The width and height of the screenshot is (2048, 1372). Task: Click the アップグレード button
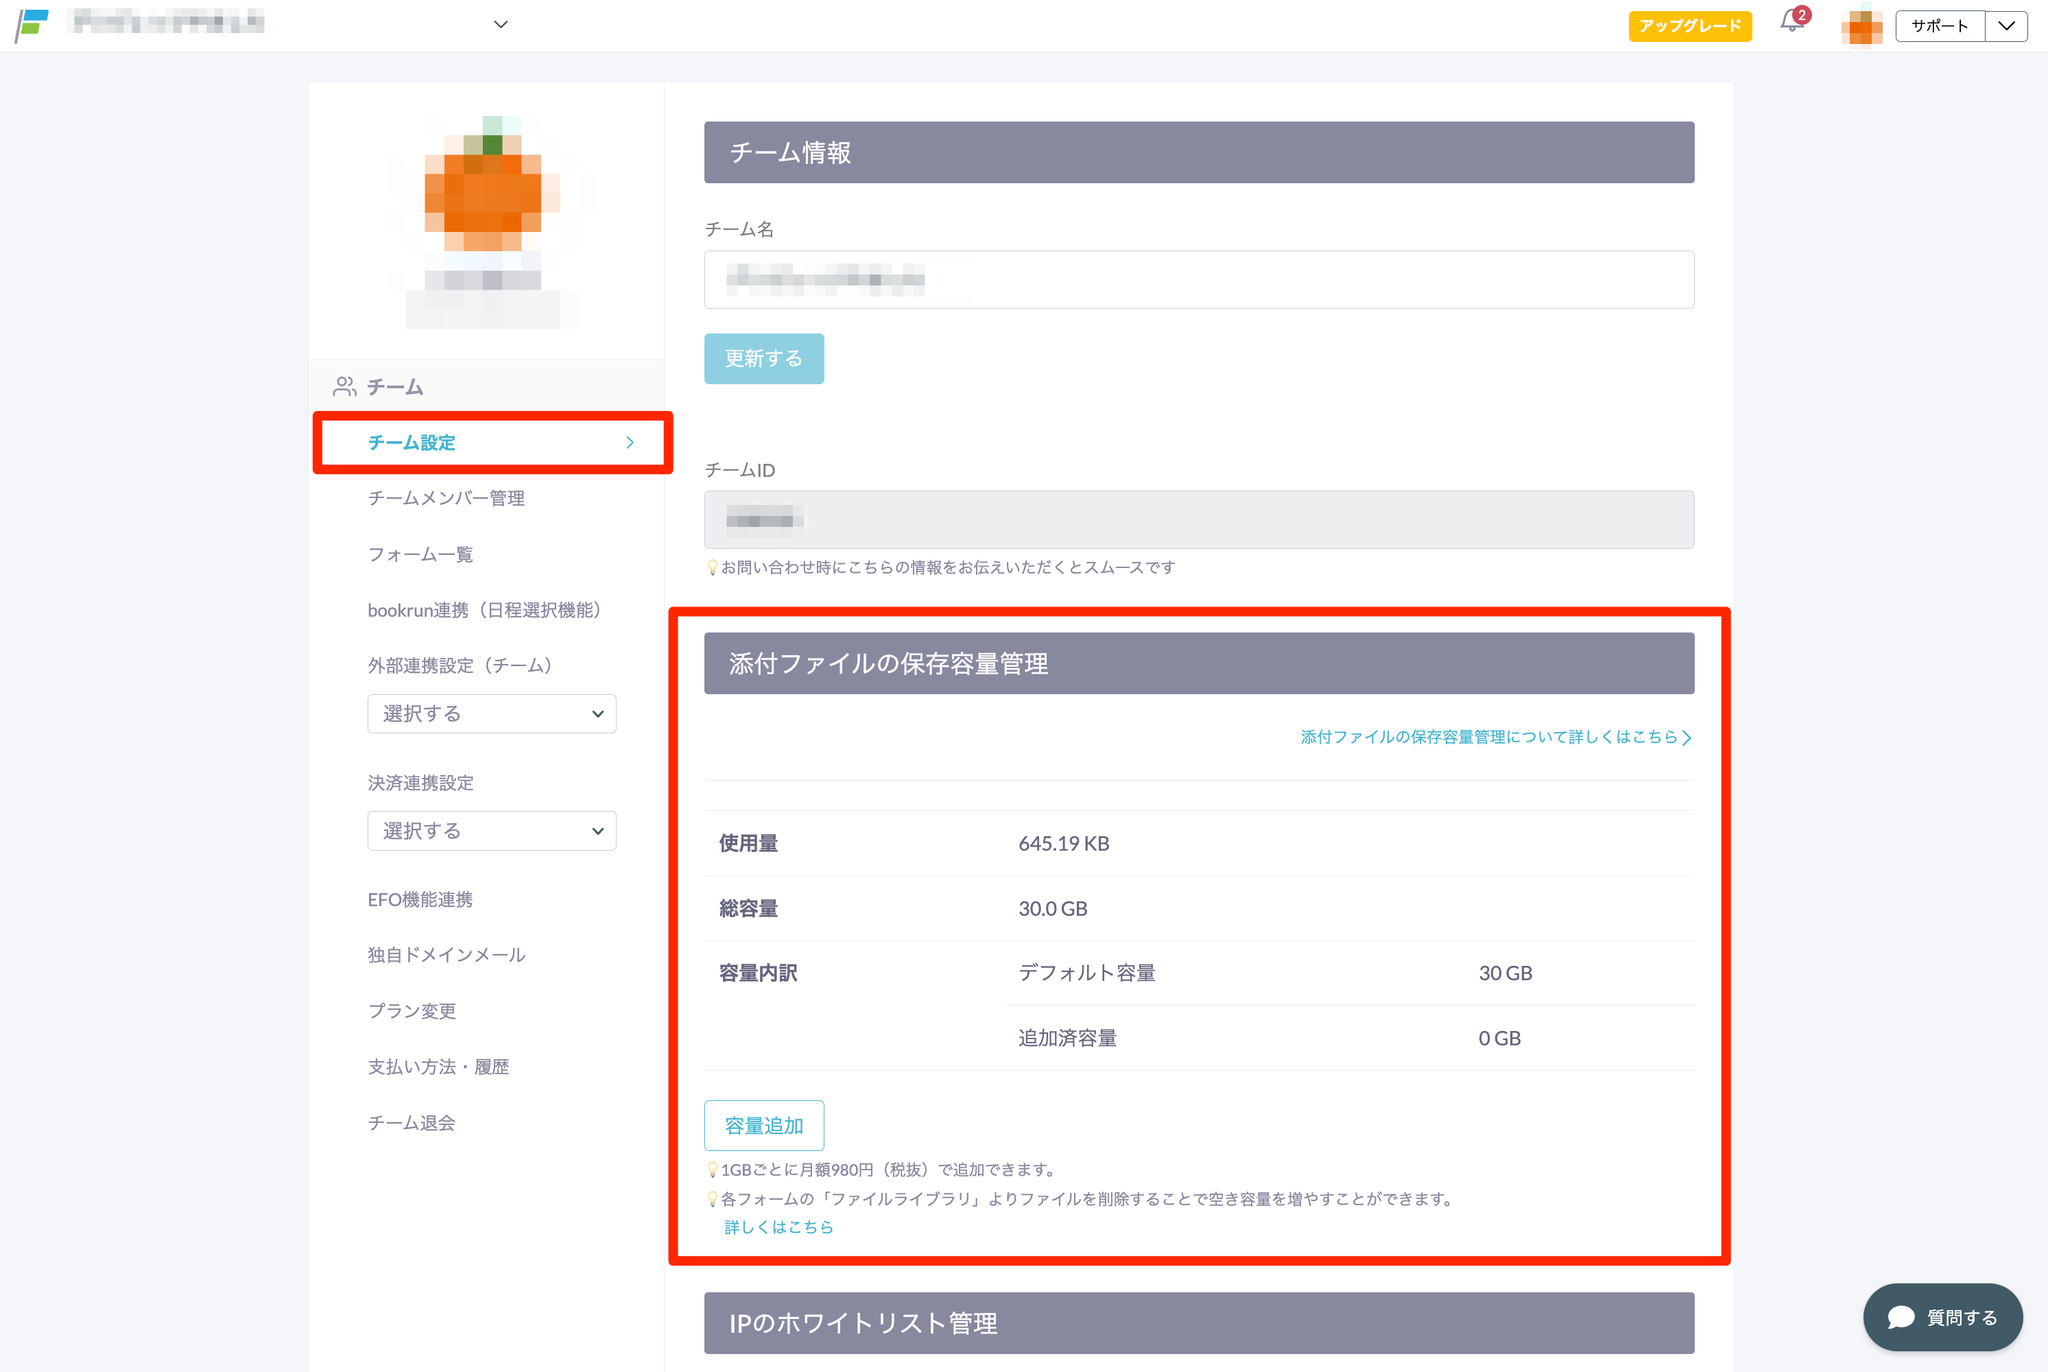(1689, 26)
